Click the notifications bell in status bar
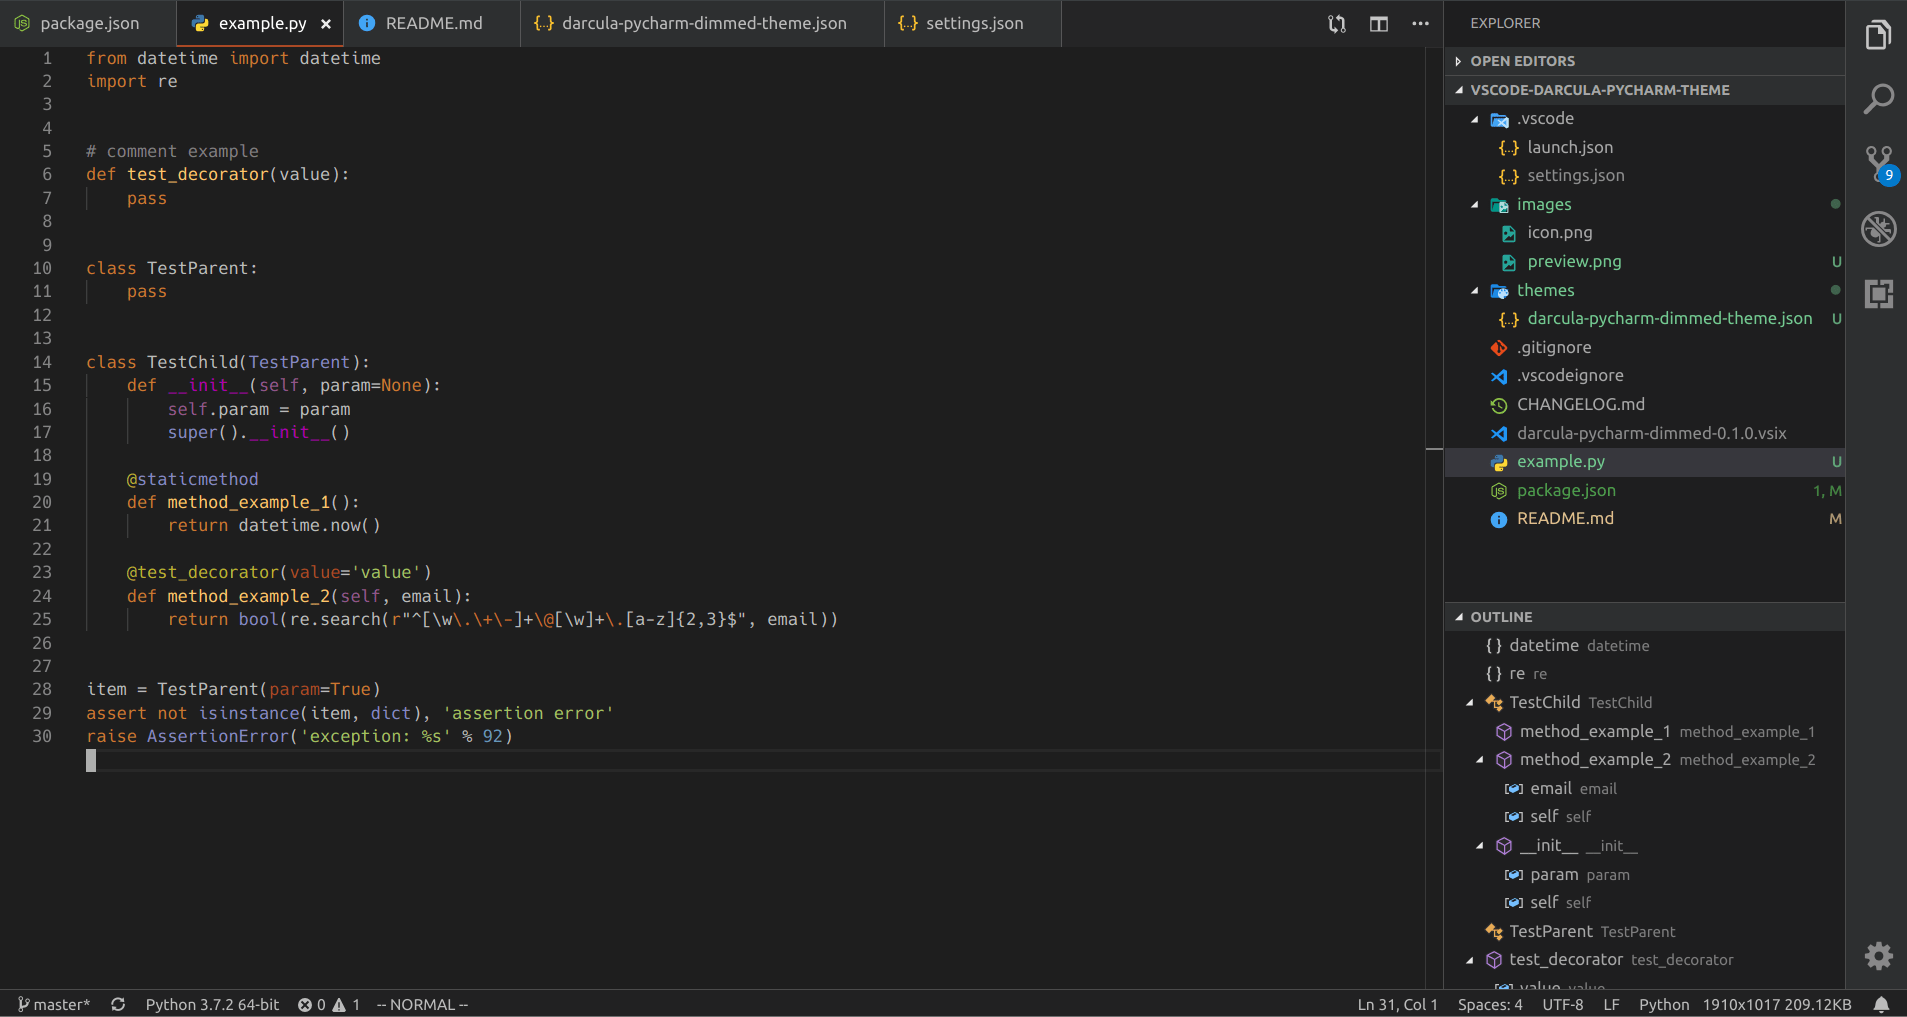The height and width of the screenshot is (1017, 1907). tap(1881, 1004)
